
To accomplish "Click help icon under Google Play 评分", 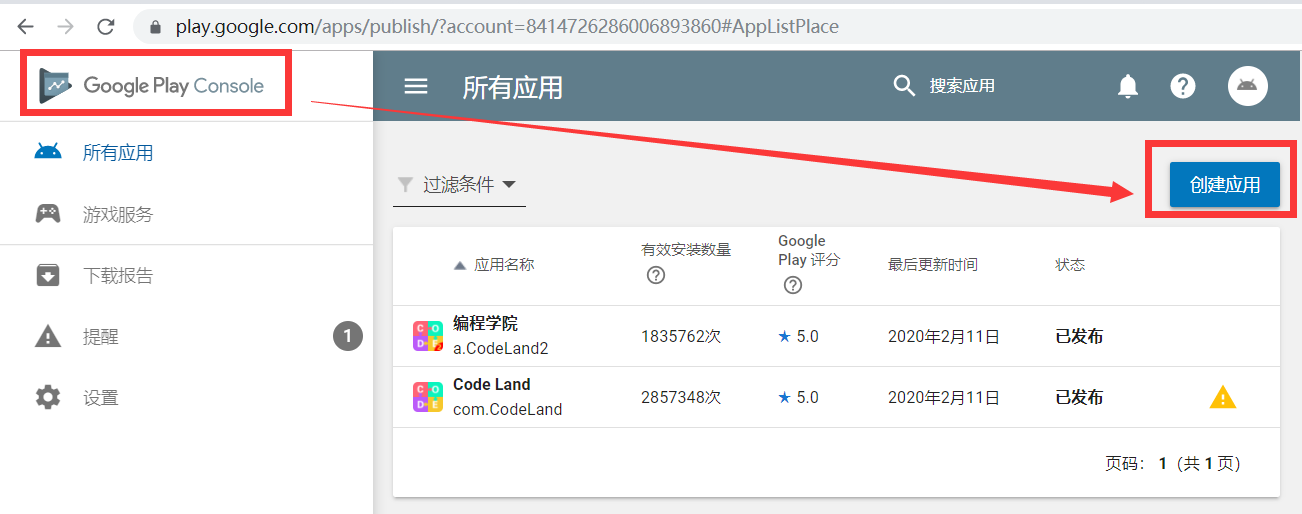I will 793,285.
